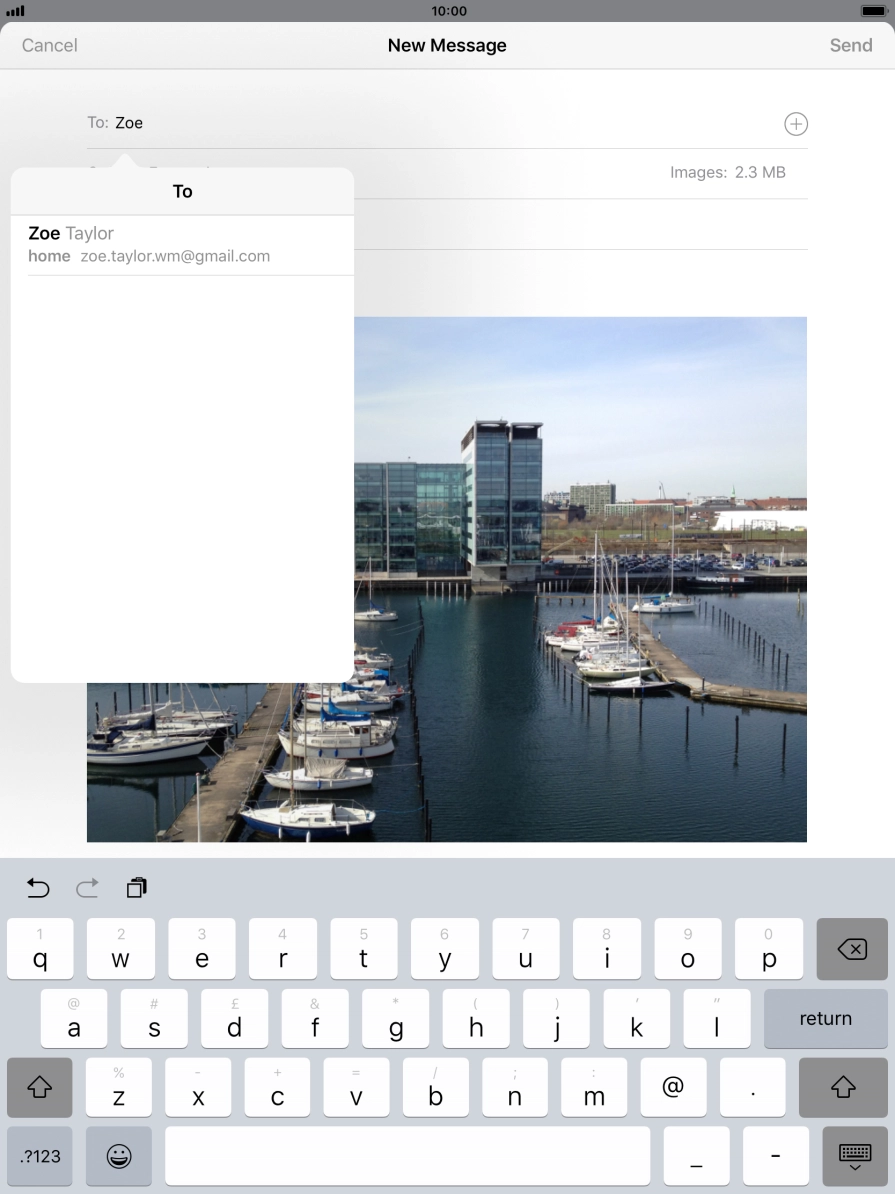Tap the paste clipboard icon

pyautogui.click(x=137, y=887)
